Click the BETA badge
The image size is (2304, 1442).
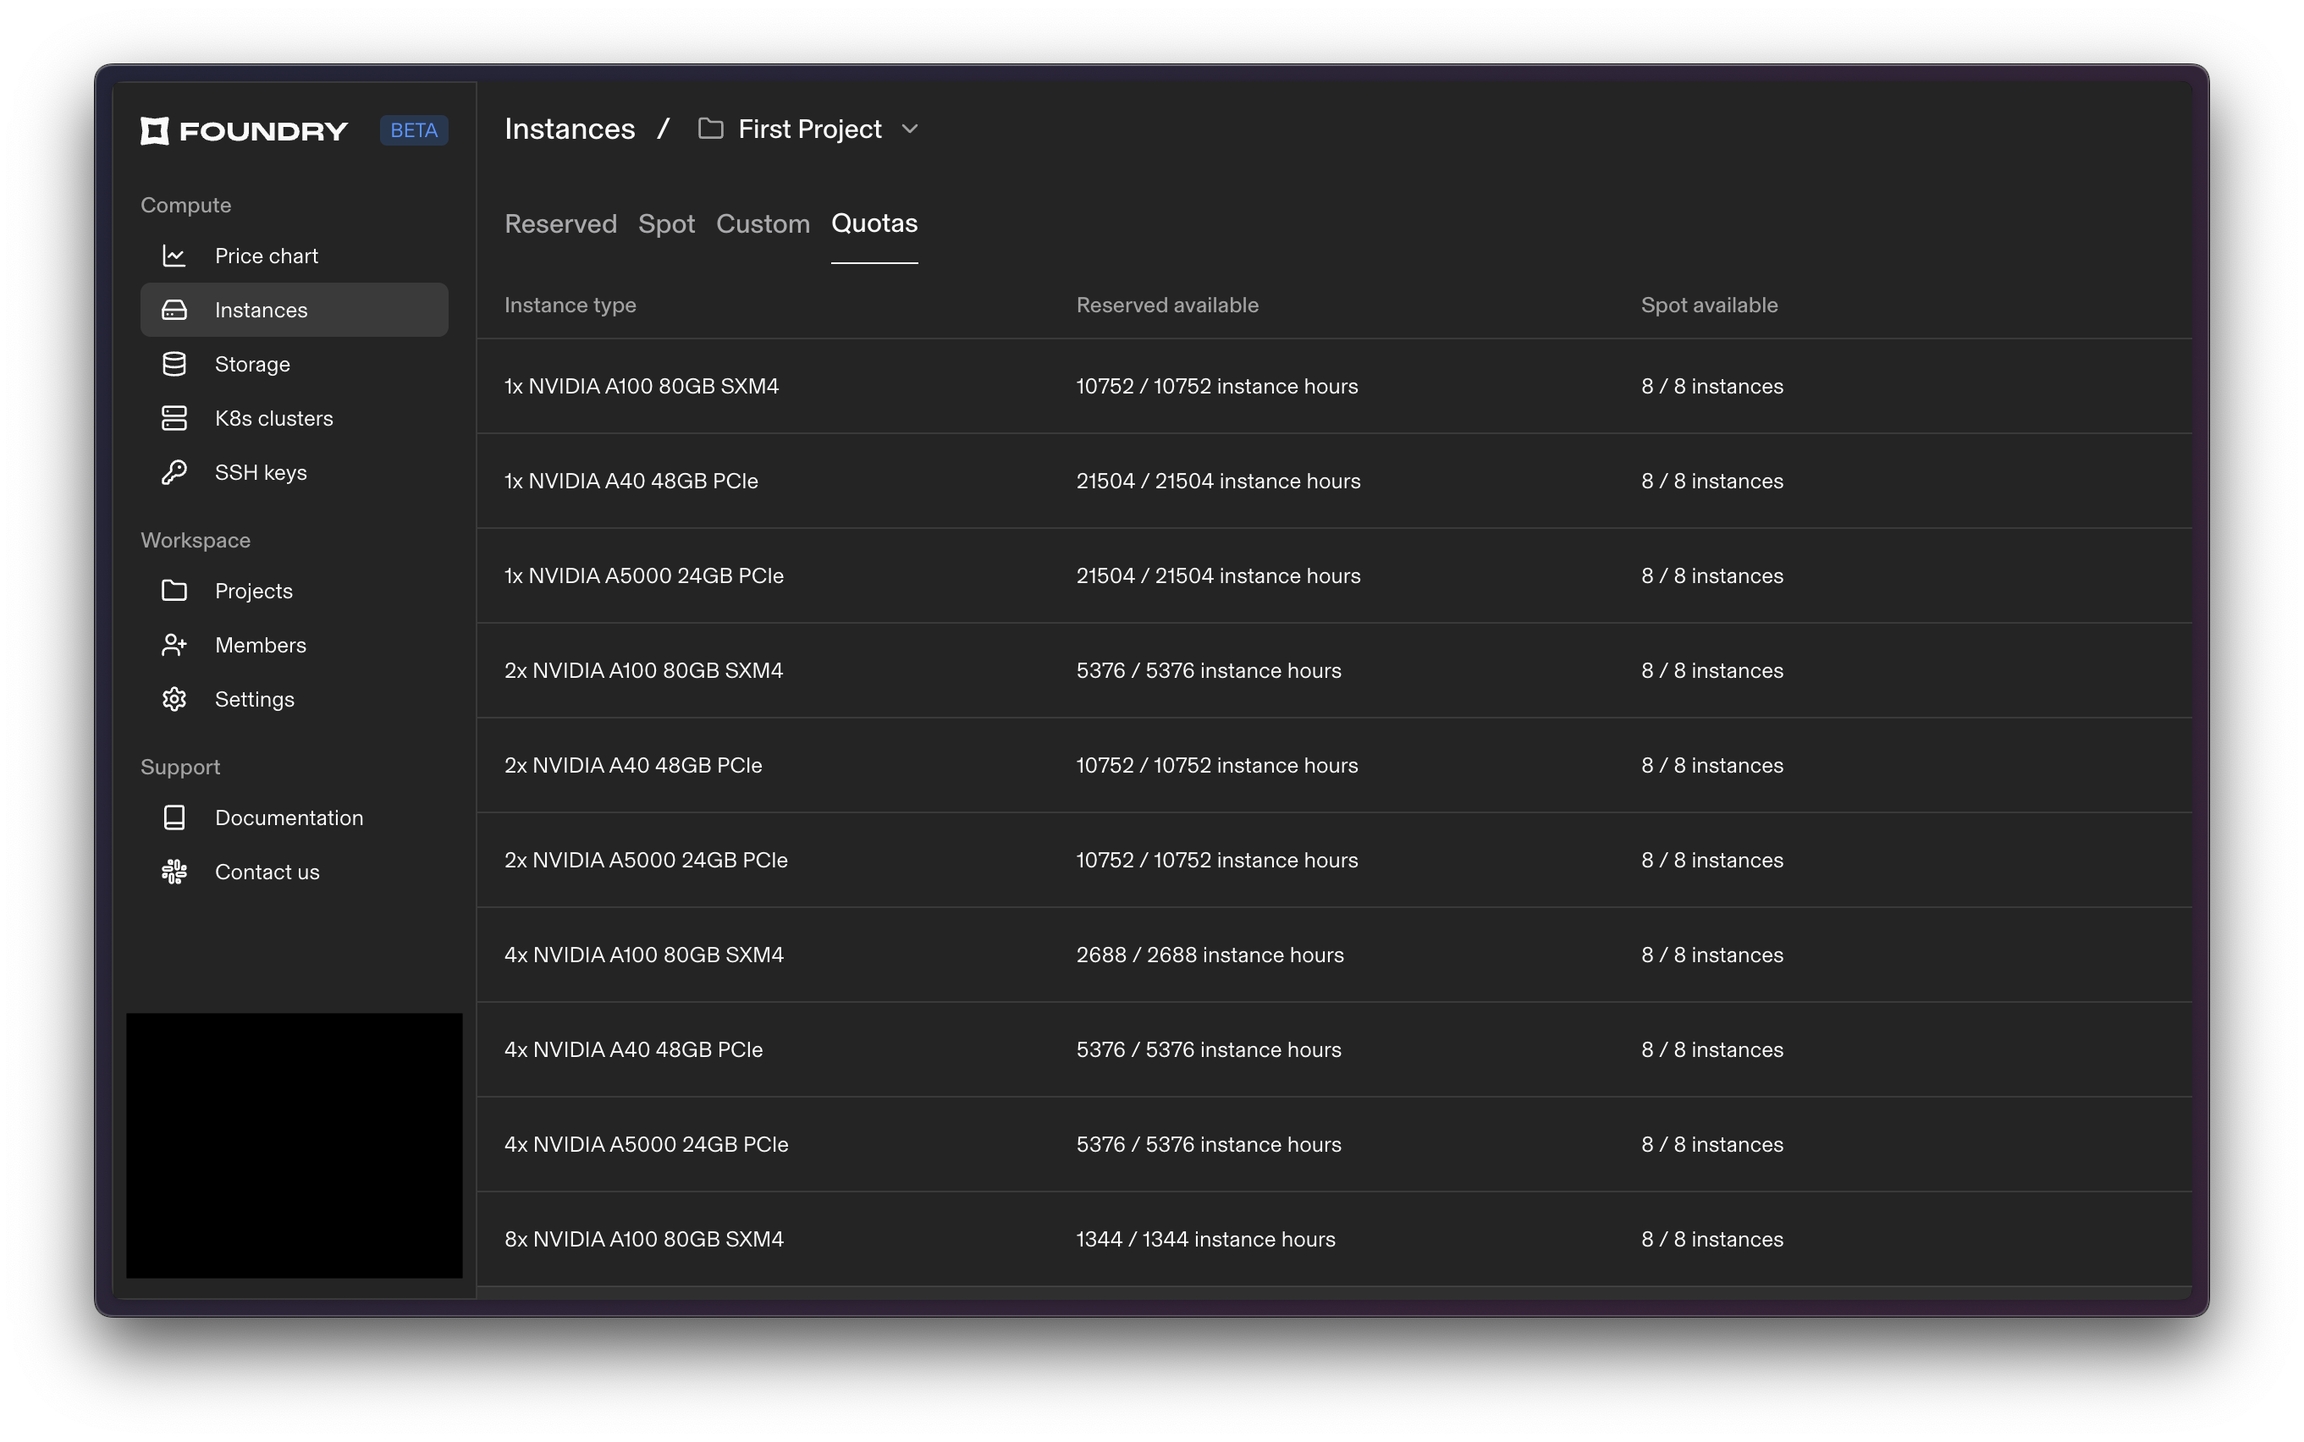click(x=414, y=130)
